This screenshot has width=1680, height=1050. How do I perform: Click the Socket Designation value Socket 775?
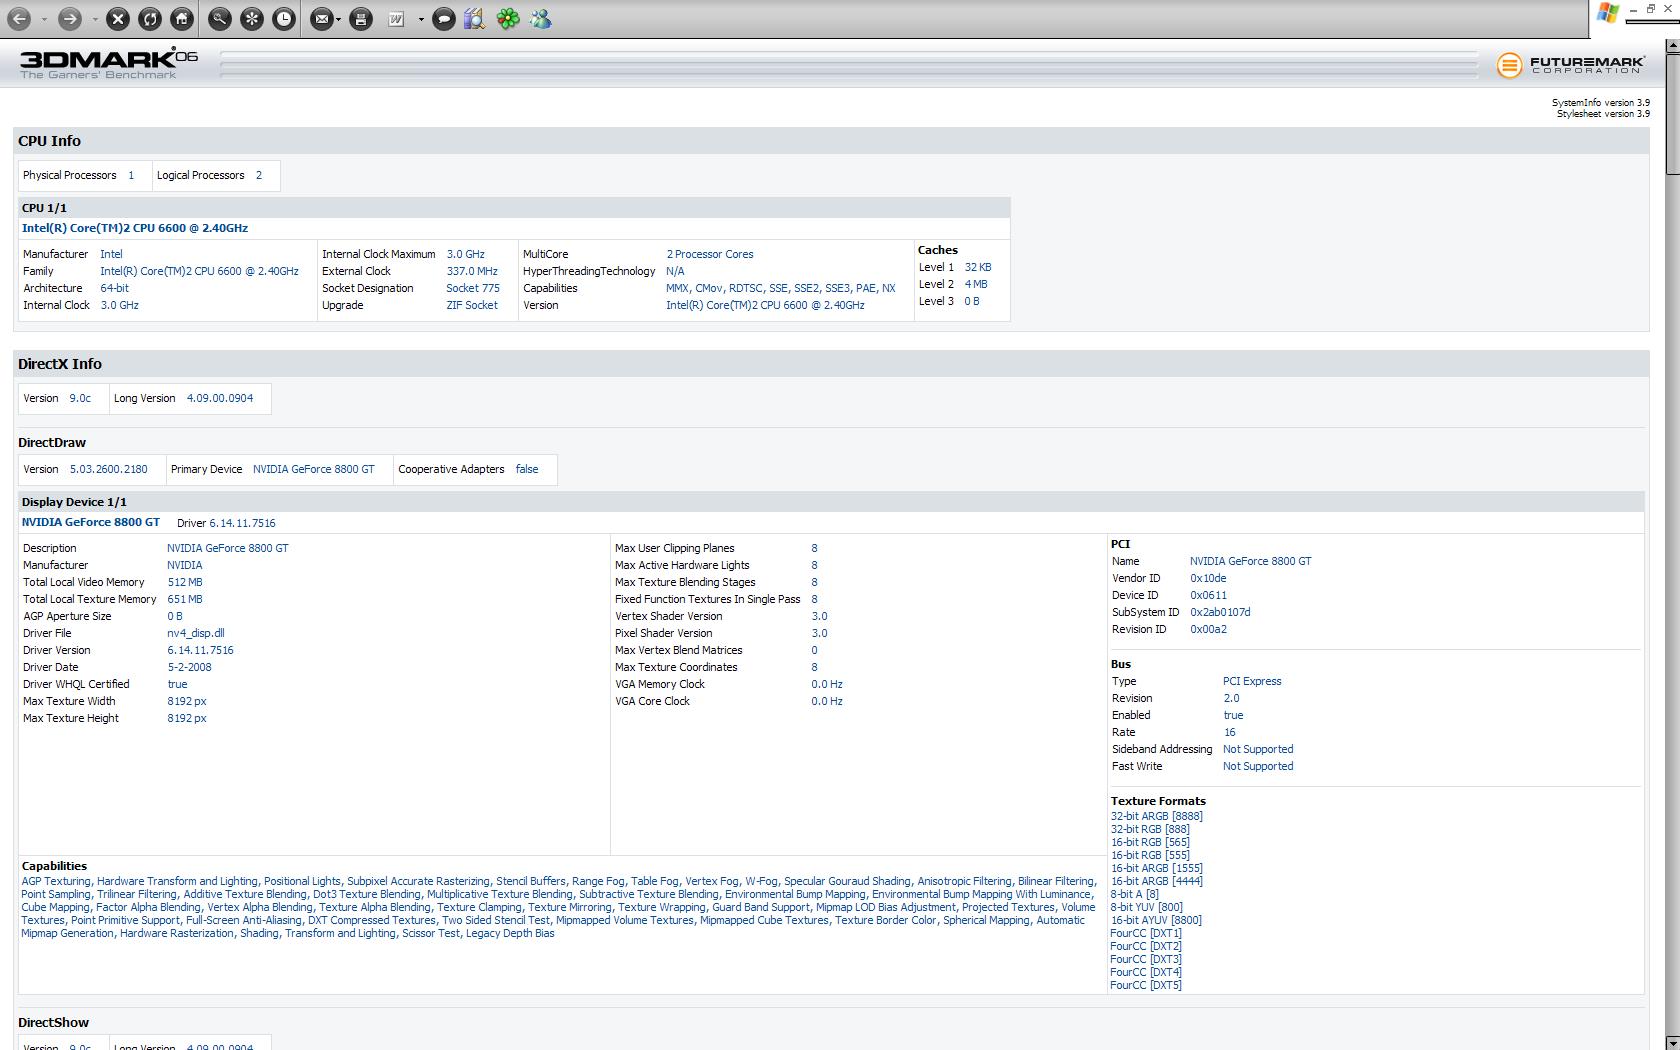[473, 288]
